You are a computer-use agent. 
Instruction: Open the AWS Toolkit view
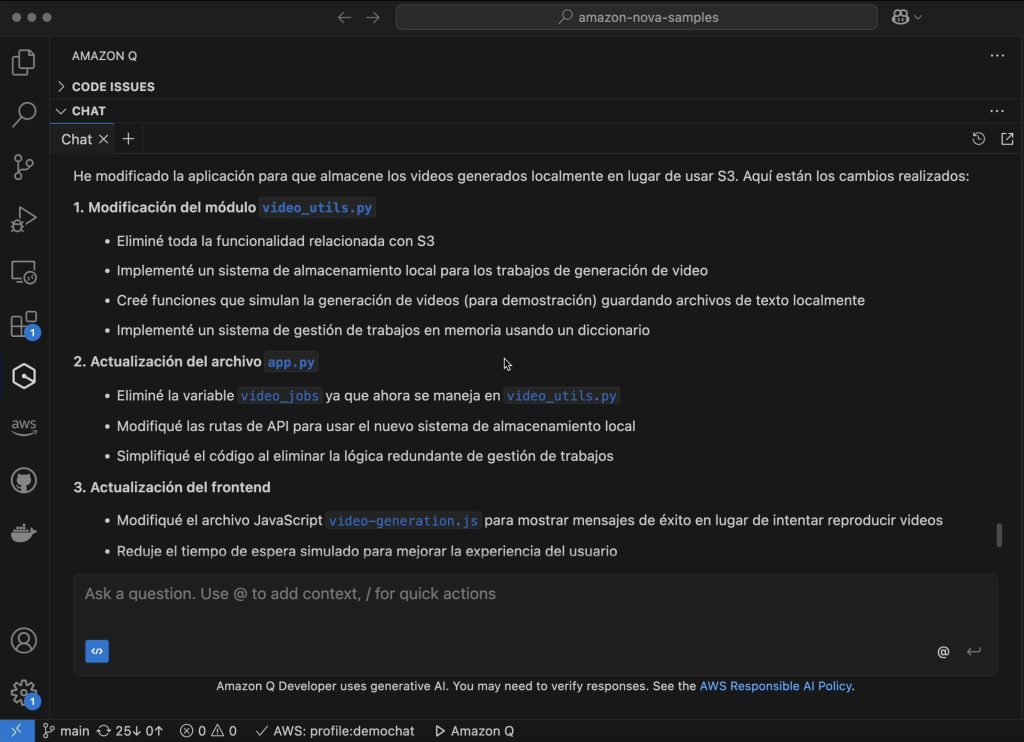point(24,428)
